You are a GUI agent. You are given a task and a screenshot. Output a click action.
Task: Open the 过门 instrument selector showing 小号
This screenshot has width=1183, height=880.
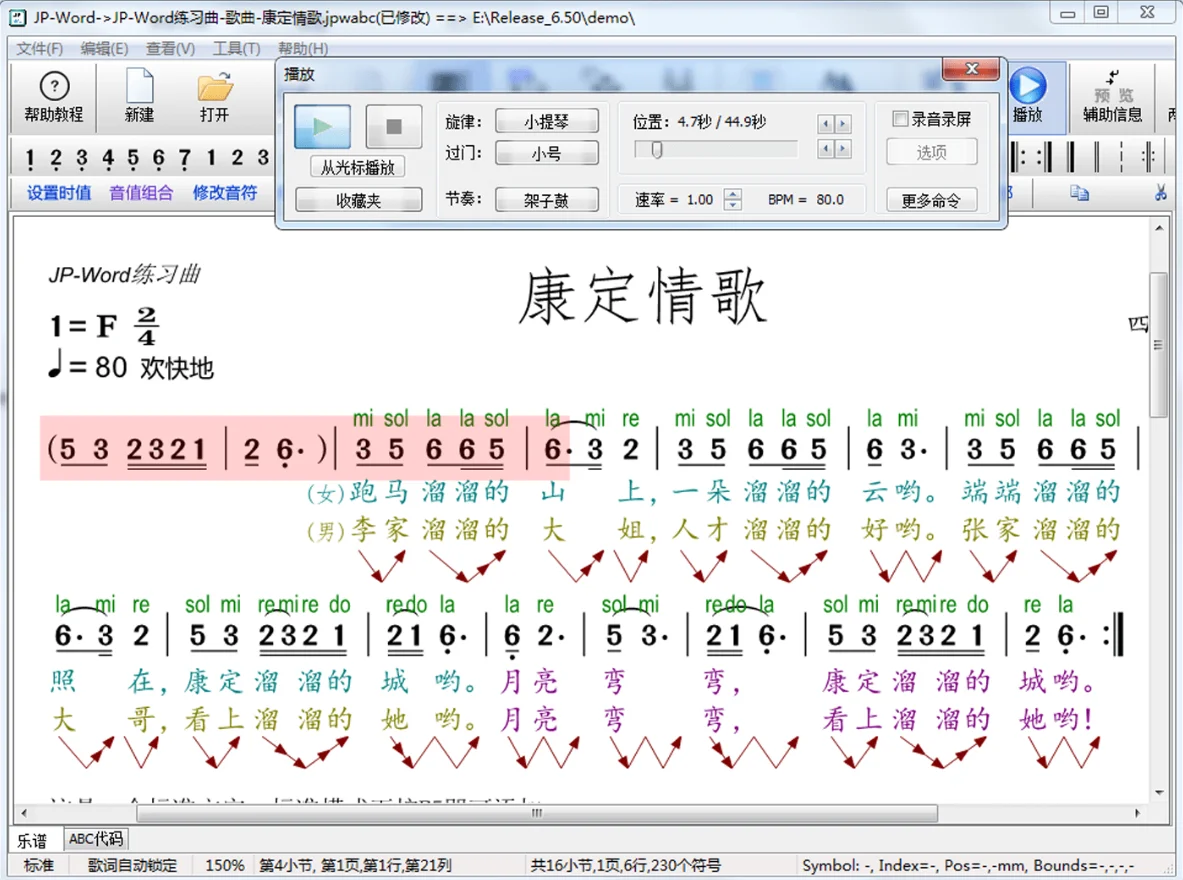546,153
